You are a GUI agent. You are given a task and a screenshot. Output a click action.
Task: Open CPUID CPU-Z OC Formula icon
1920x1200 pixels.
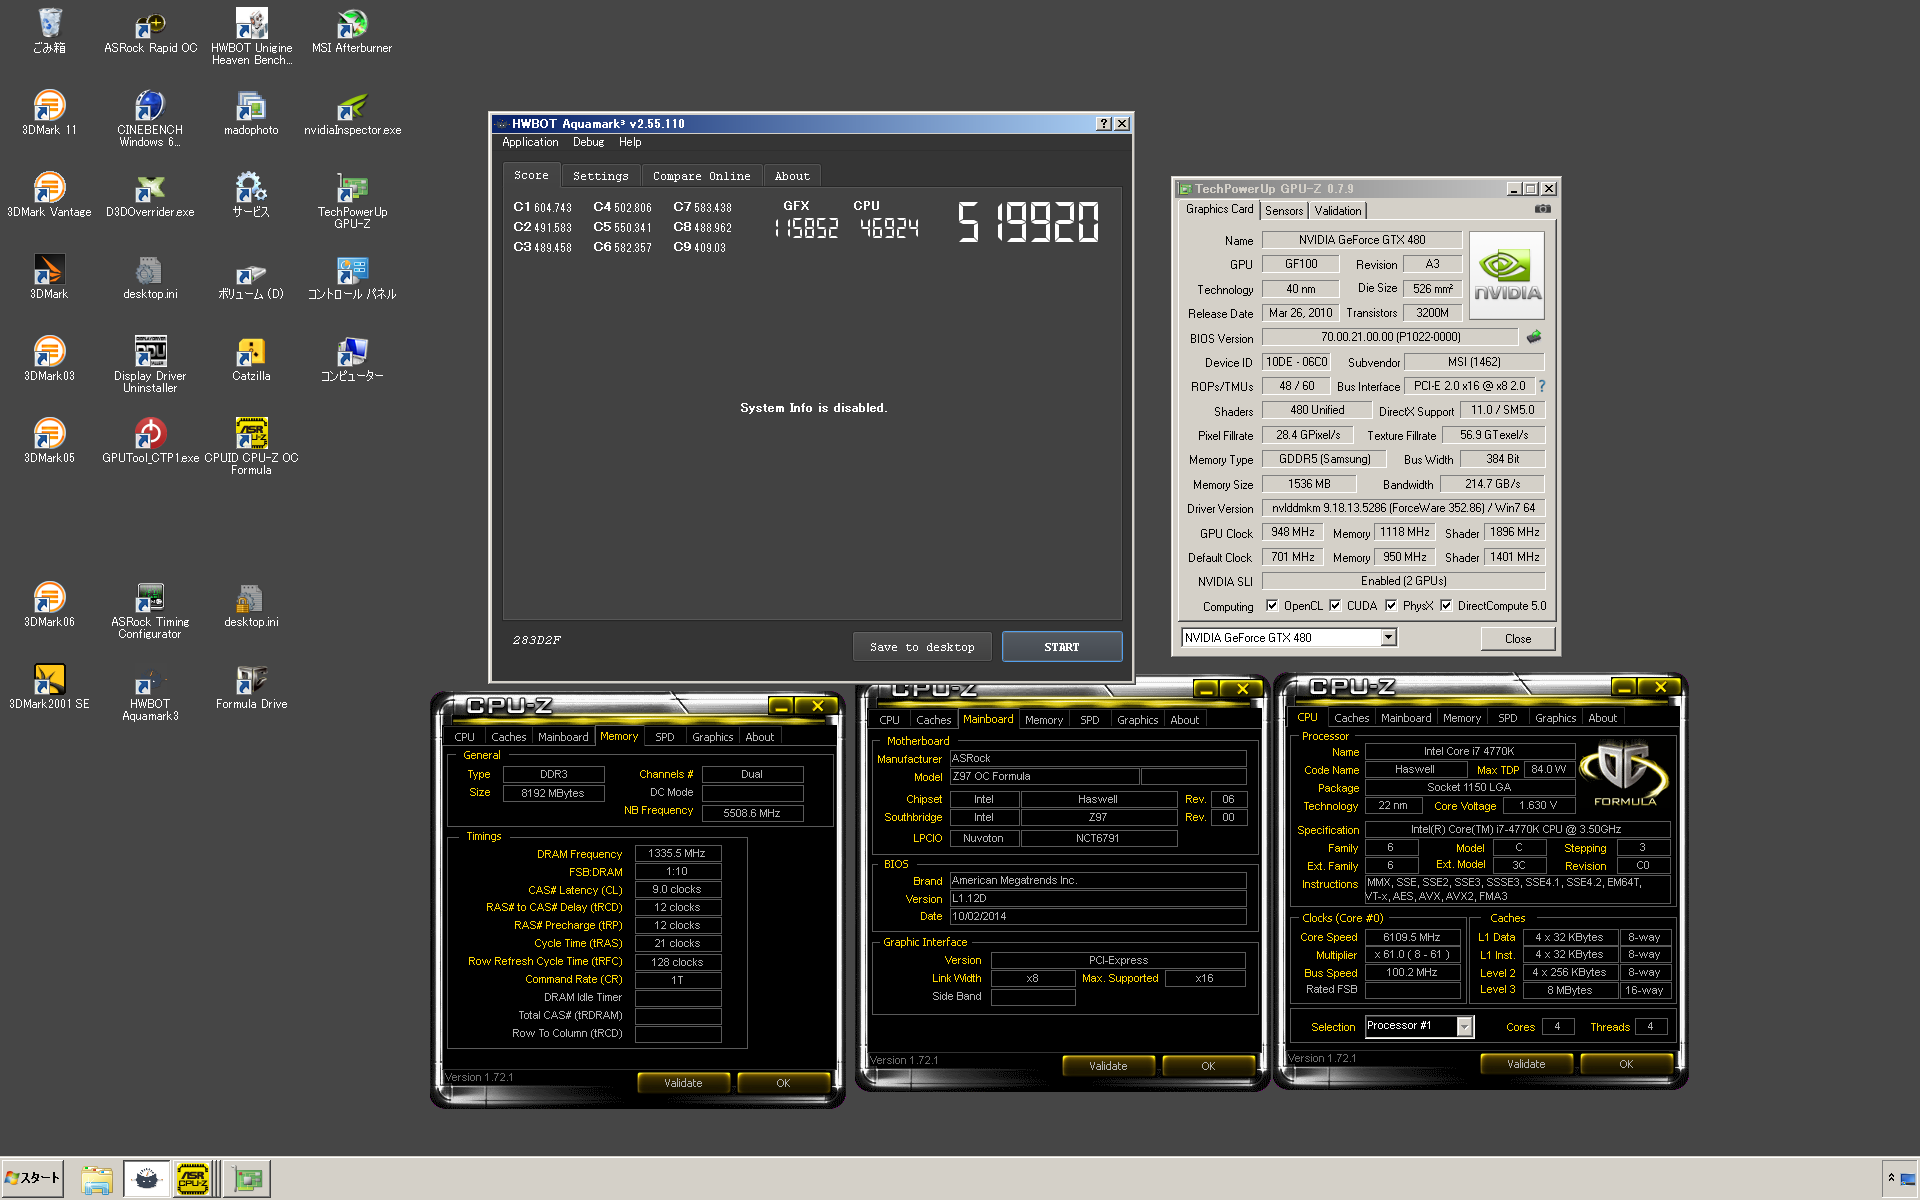click(251, 446)
